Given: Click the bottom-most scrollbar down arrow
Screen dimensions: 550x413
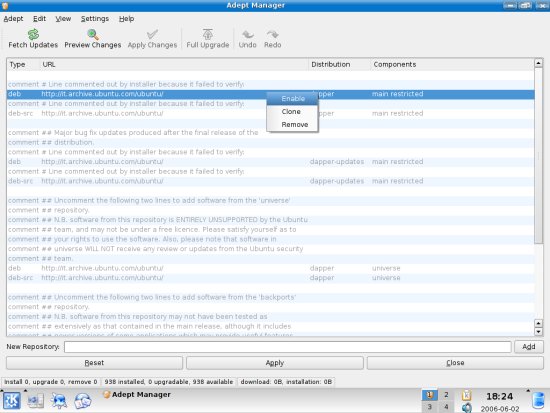Looking at the screenshot, I should tap(538, 332).
